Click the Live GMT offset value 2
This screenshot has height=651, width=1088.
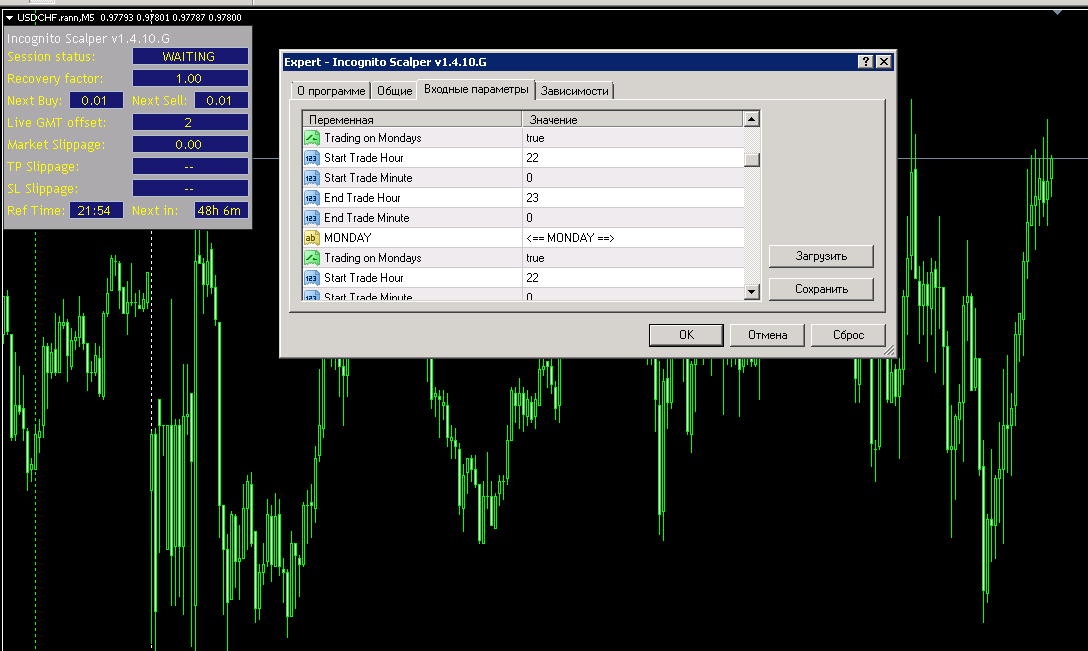pos(190,122)
